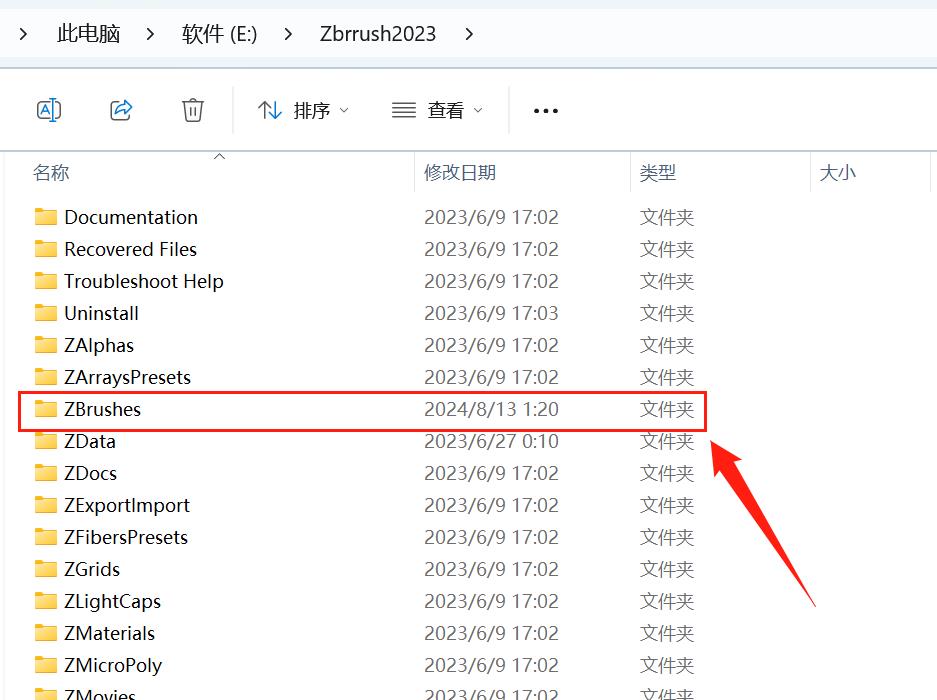Expand chevron after 软件 (E:) breadcrumb
This screenshot has width=937, height=700.
288,34
